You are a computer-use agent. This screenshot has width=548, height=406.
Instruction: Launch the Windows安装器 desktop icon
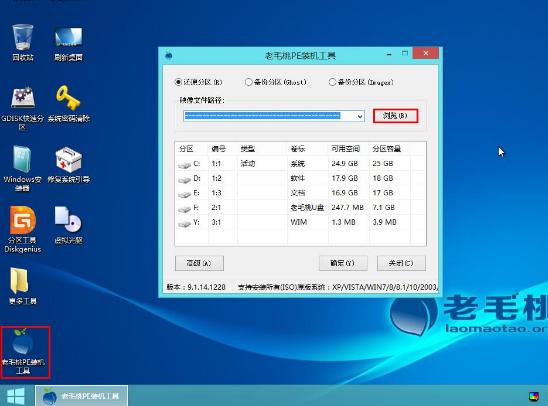point(22,168)
